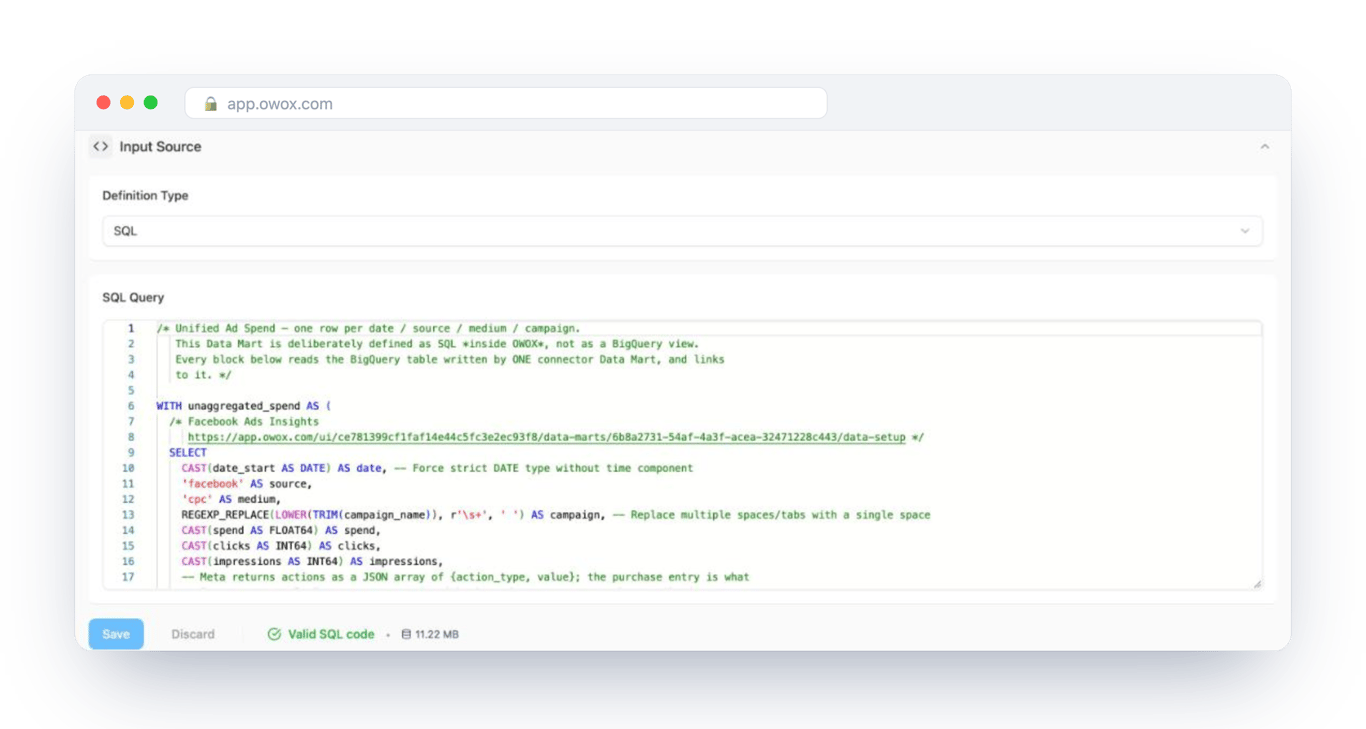Click the CAST(impressions AS INT64) line
The image size is (1366, 729).
pos(311,561)
